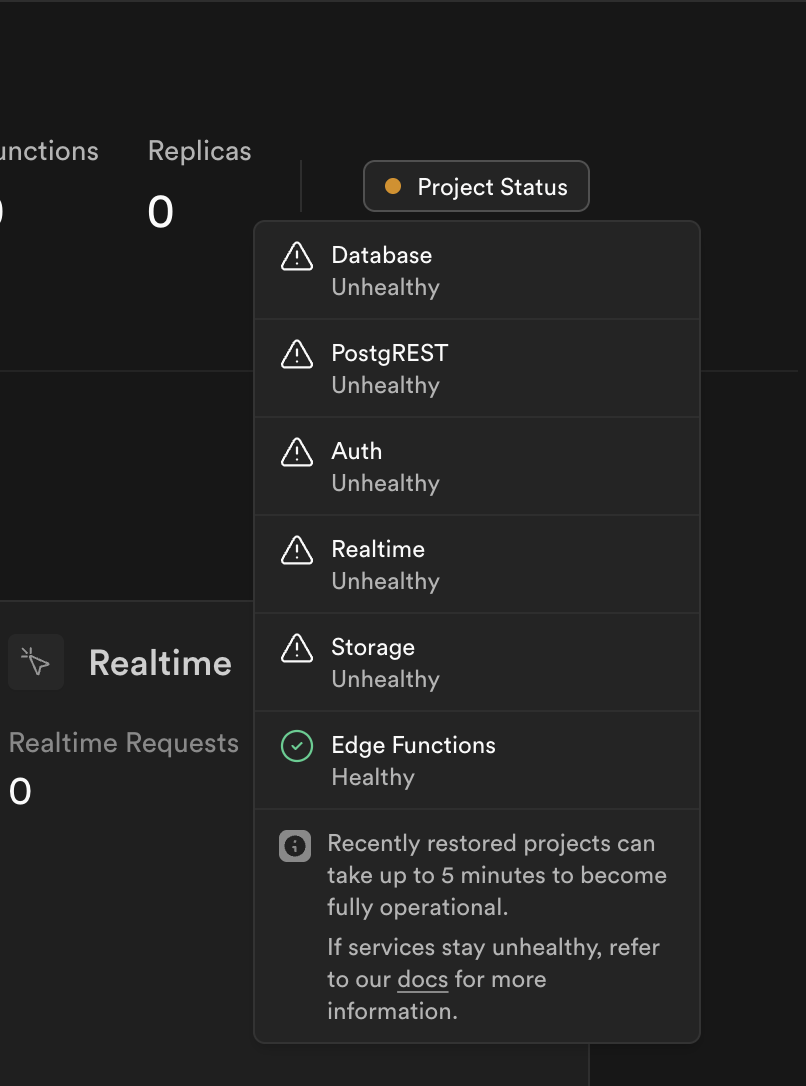
Task: Click the Edge Functions green checkmark icon
Action: (297, 746)
